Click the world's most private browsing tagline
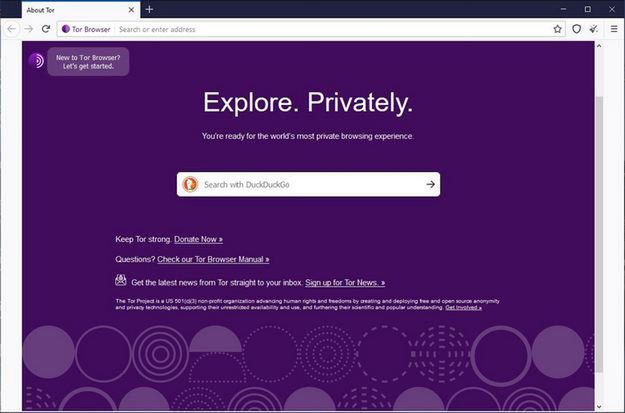The image size is (625, 413). point(308,136)
